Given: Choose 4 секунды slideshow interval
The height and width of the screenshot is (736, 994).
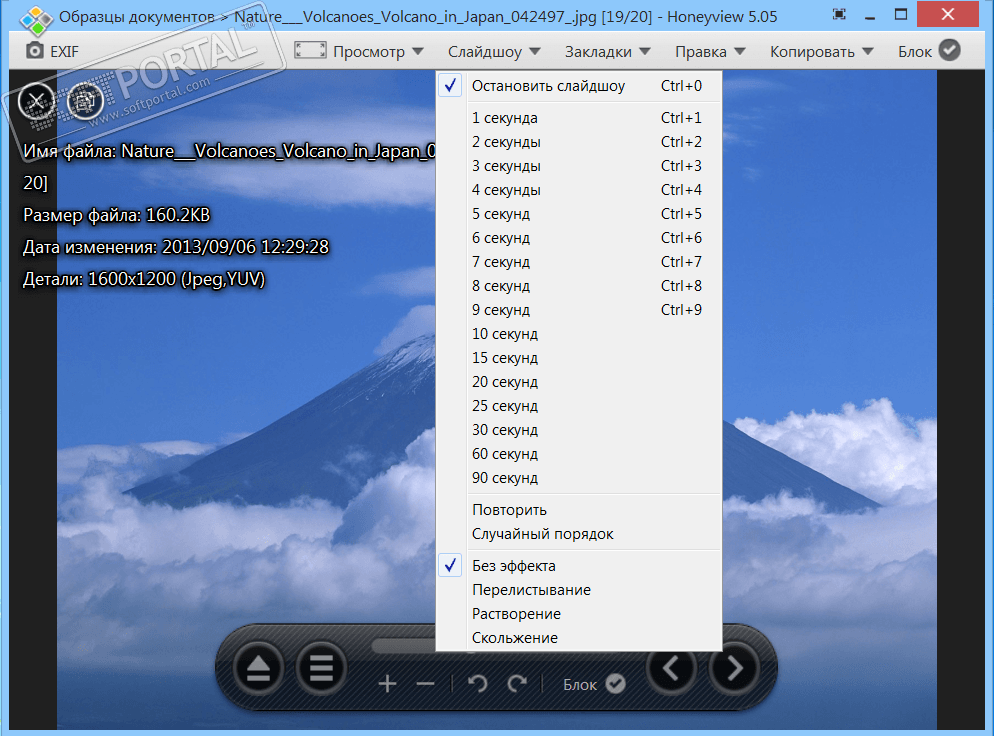Looking at the screenshot, I should [x=579, y=190].
